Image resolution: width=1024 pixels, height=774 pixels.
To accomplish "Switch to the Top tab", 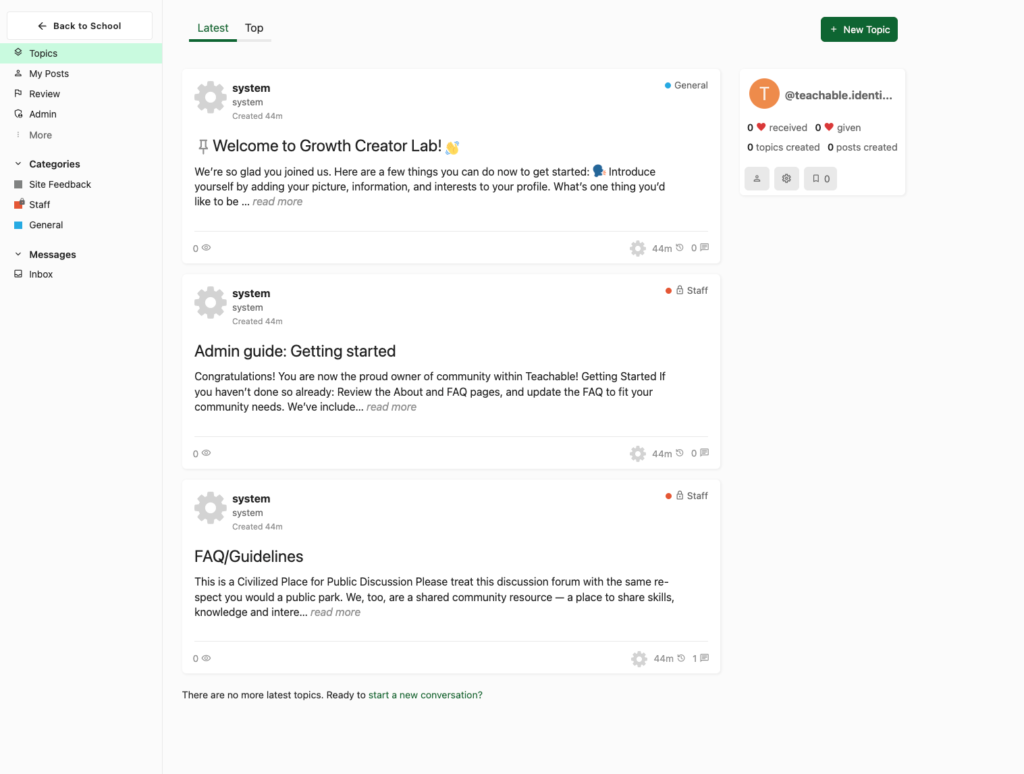I will [254, 28].
